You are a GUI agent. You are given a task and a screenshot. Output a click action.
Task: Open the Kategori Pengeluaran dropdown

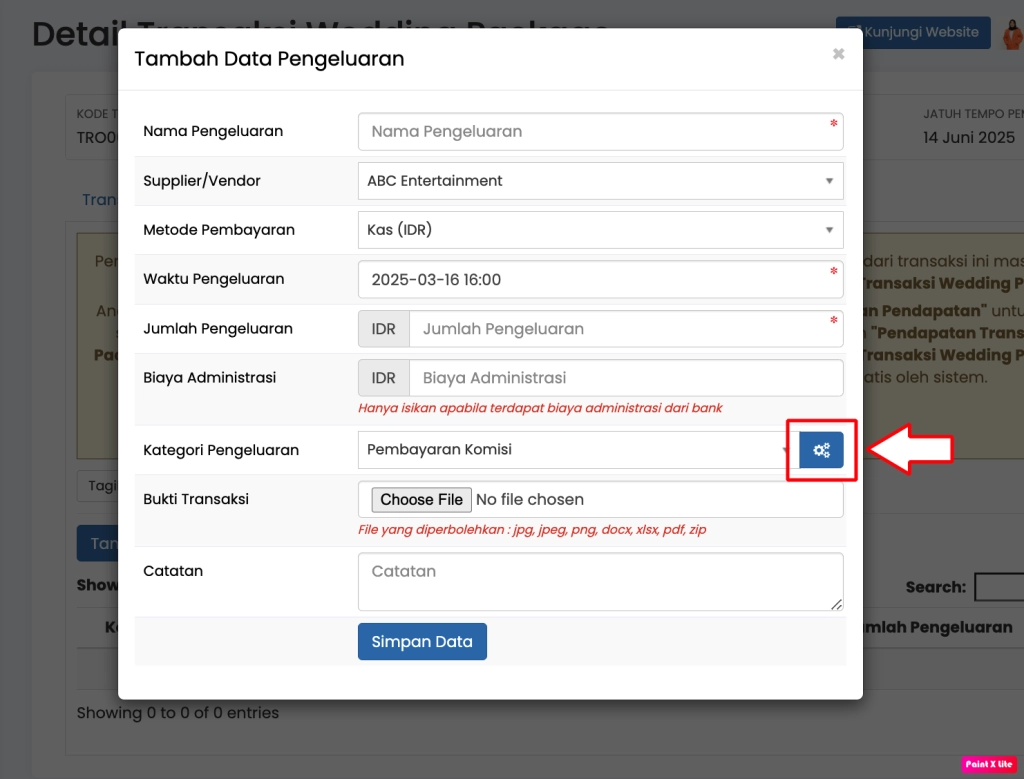coord(577,450)
